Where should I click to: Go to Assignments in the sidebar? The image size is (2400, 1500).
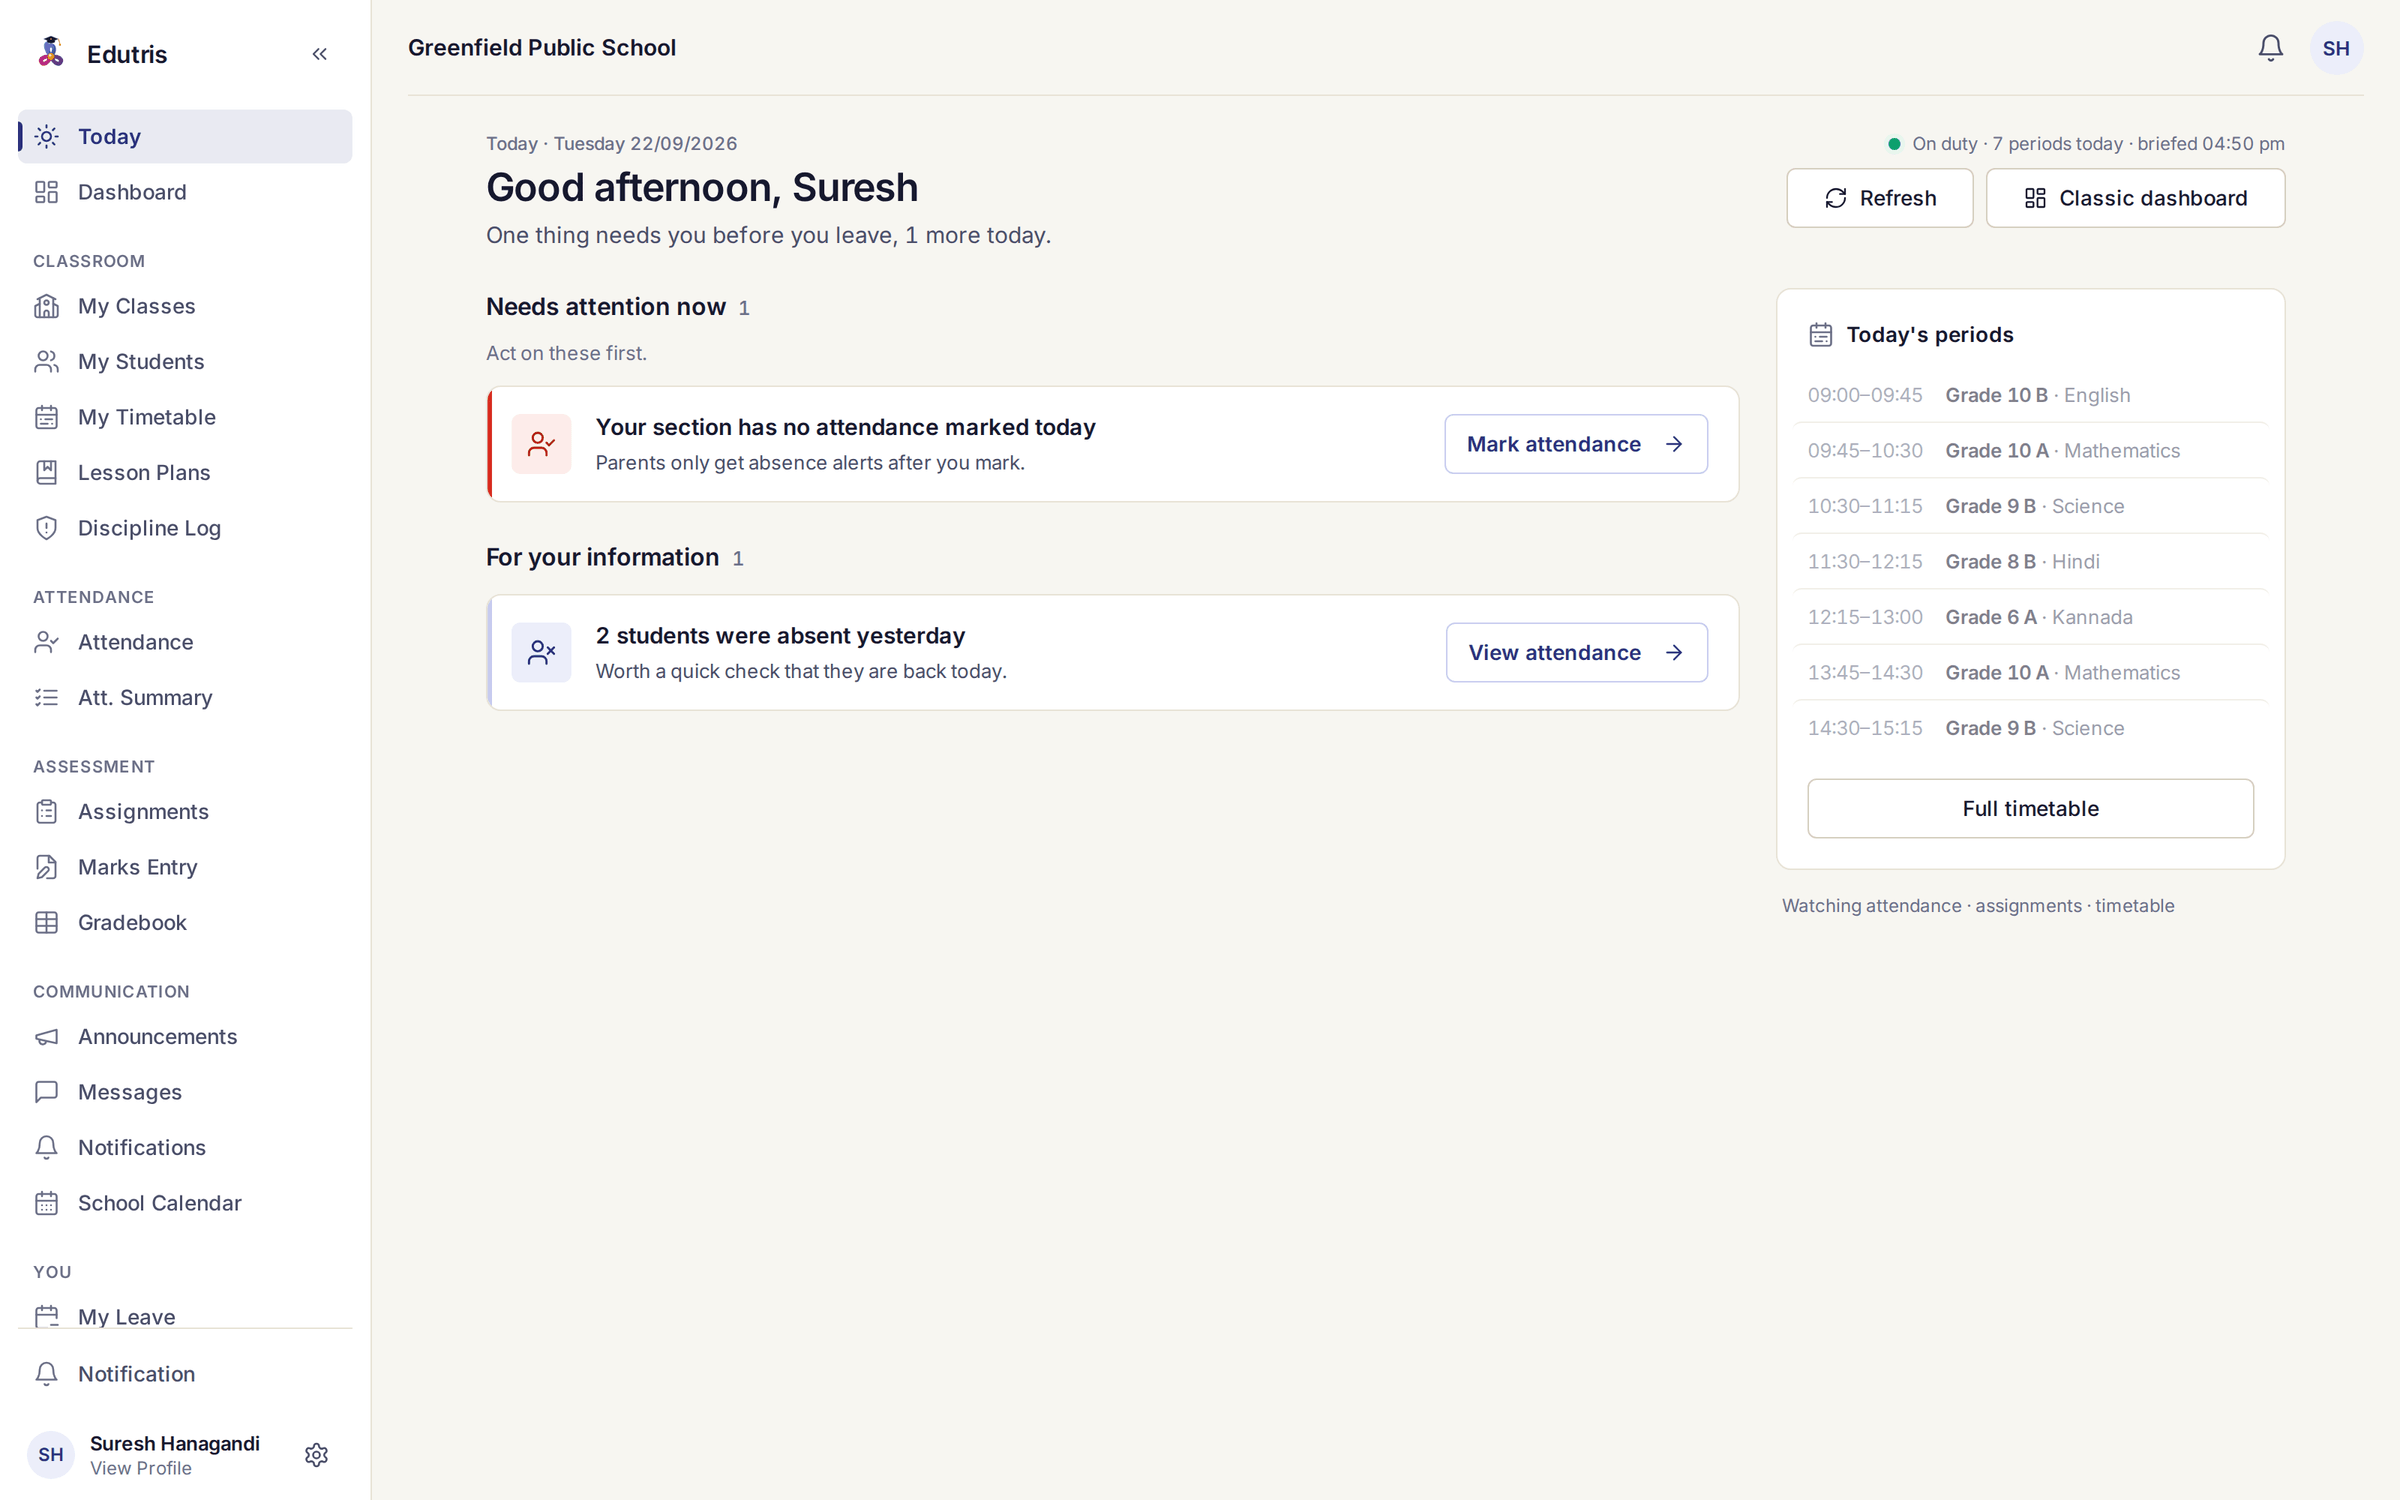tap(185, 812)
